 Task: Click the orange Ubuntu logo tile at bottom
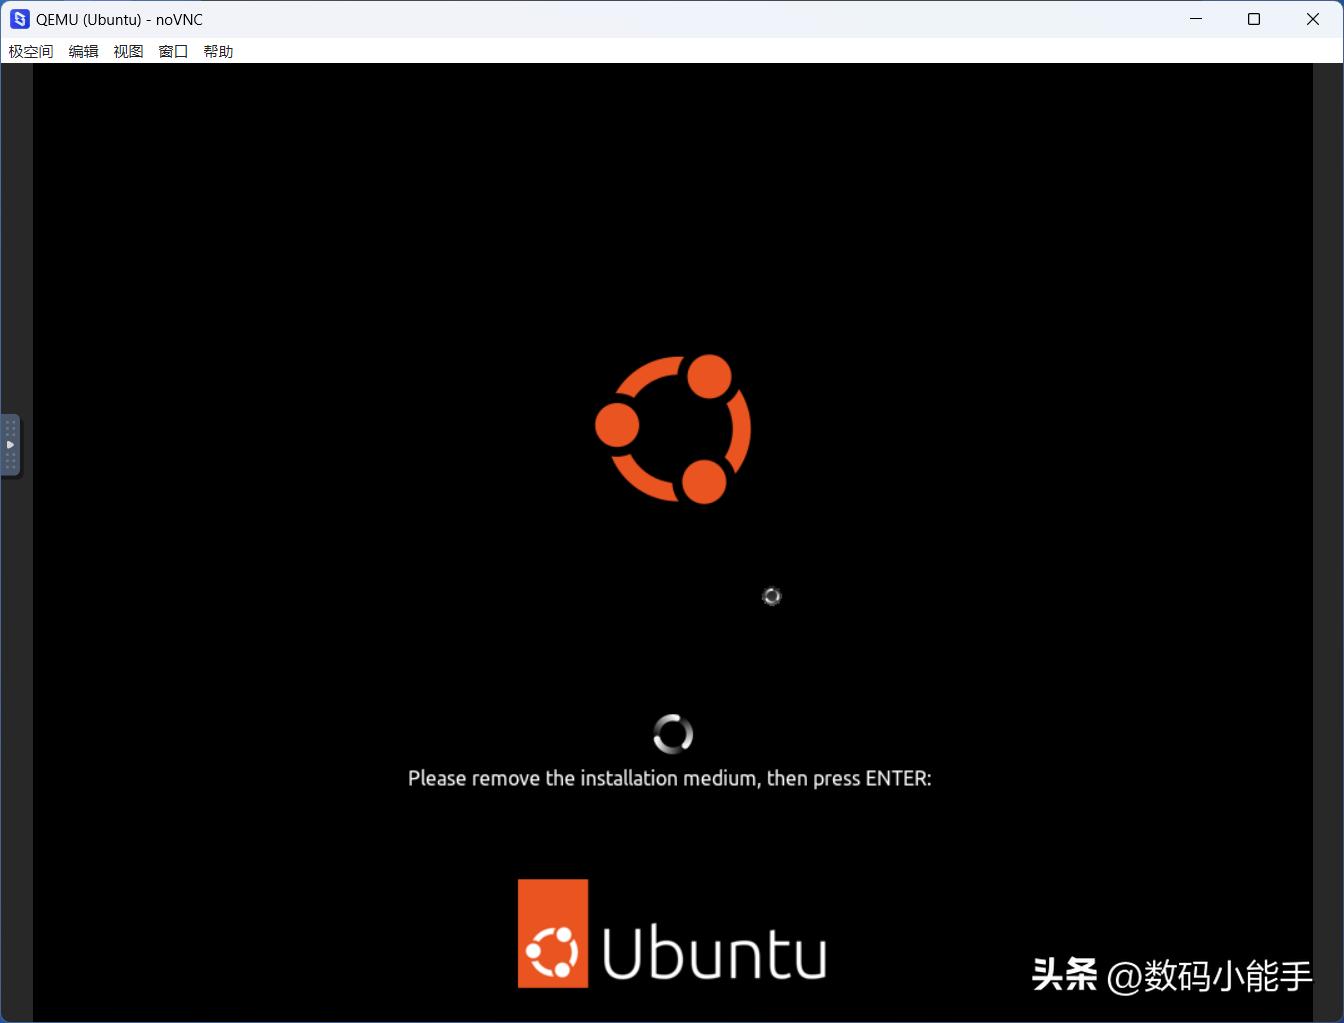point(553,933)
